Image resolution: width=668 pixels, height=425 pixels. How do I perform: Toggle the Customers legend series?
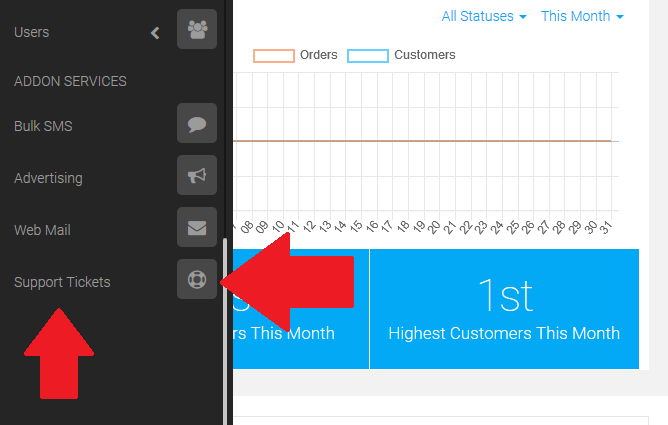click(x=424, y=55)
